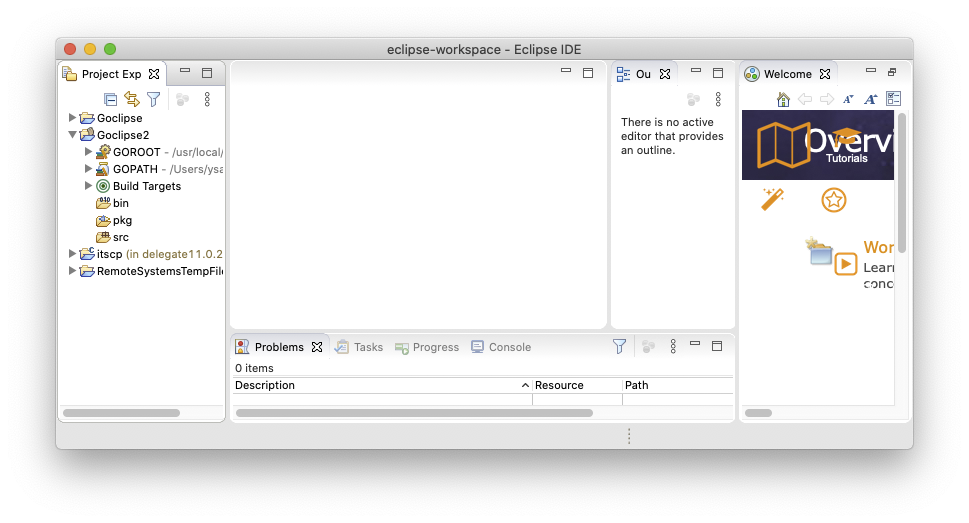Click the Welcome page vertical scrollbar
This screenshot has width=969, height=523.
tap(901, 182)
